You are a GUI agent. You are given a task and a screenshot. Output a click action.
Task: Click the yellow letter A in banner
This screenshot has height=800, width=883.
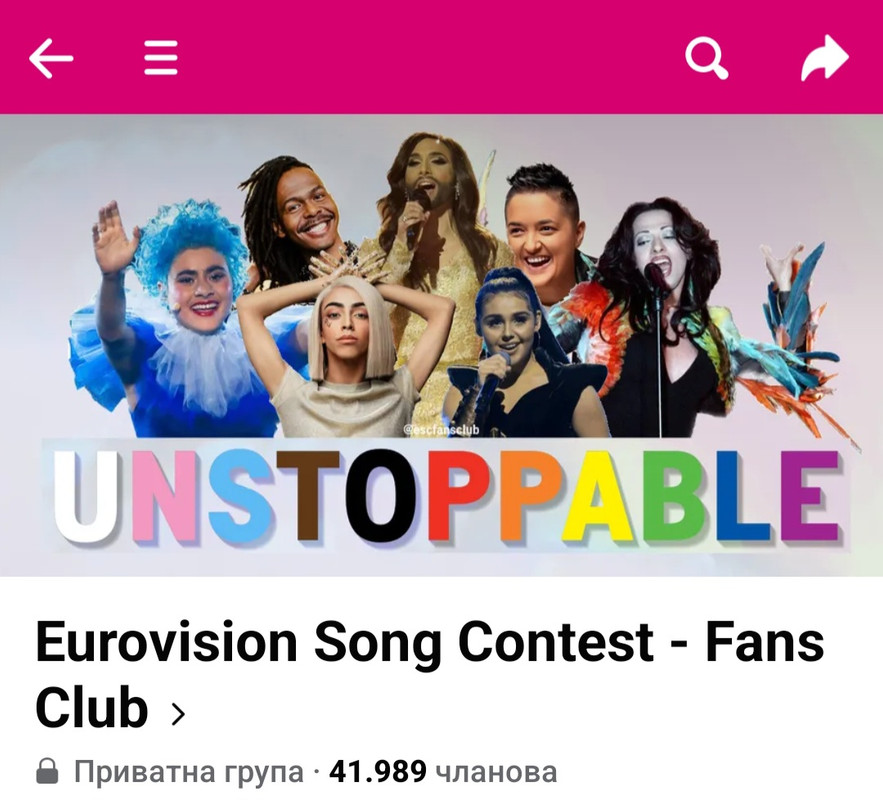pyautogui.click(x=599, y=496)
